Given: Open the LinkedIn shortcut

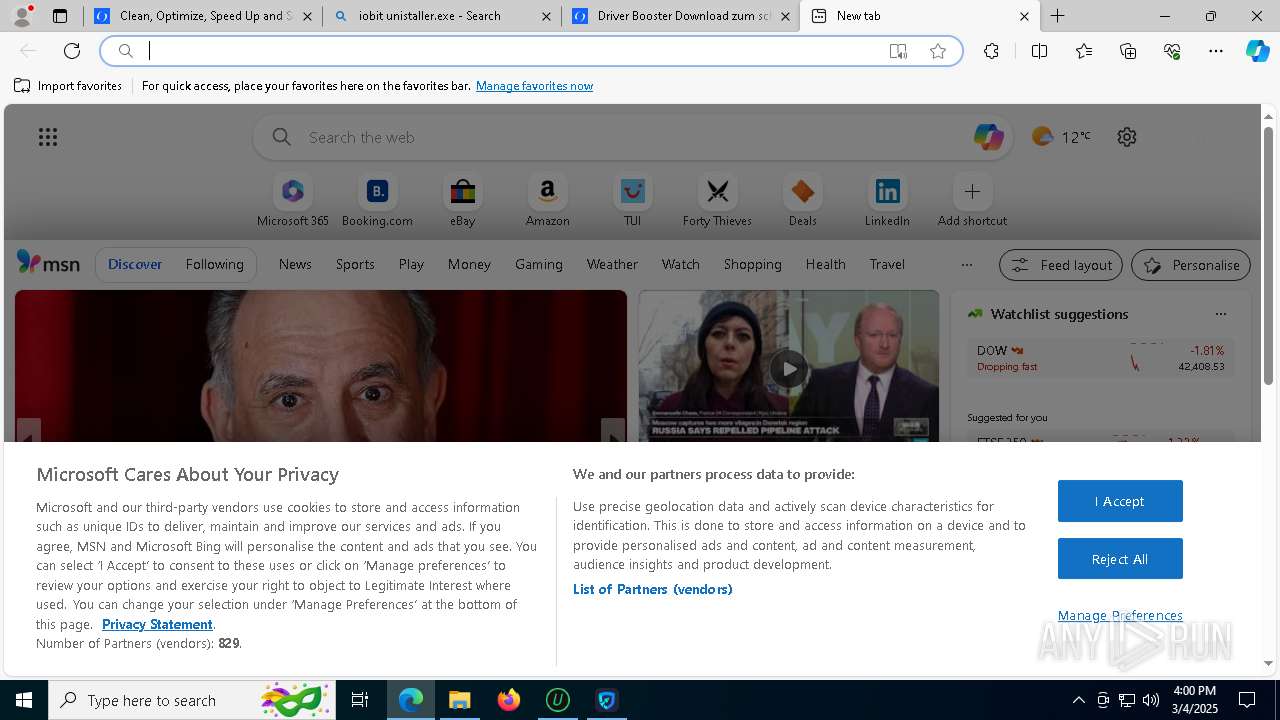Looking at the screenshot, I should click(x=887, y=201).
